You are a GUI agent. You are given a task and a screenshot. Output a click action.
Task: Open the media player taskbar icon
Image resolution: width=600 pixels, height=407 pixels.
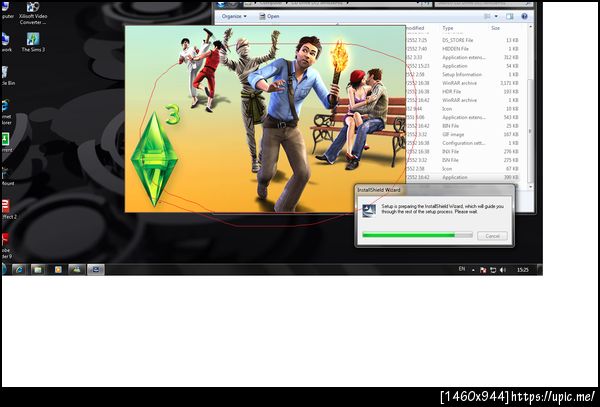tap(58, 270)
